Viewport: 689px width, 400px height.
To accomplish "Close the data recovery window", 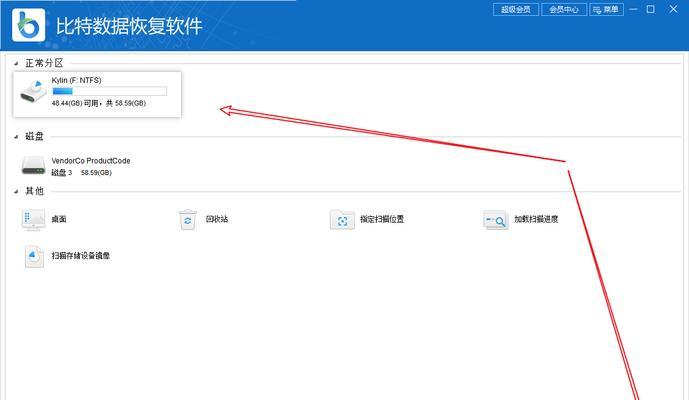I will [x=673, y=9].
